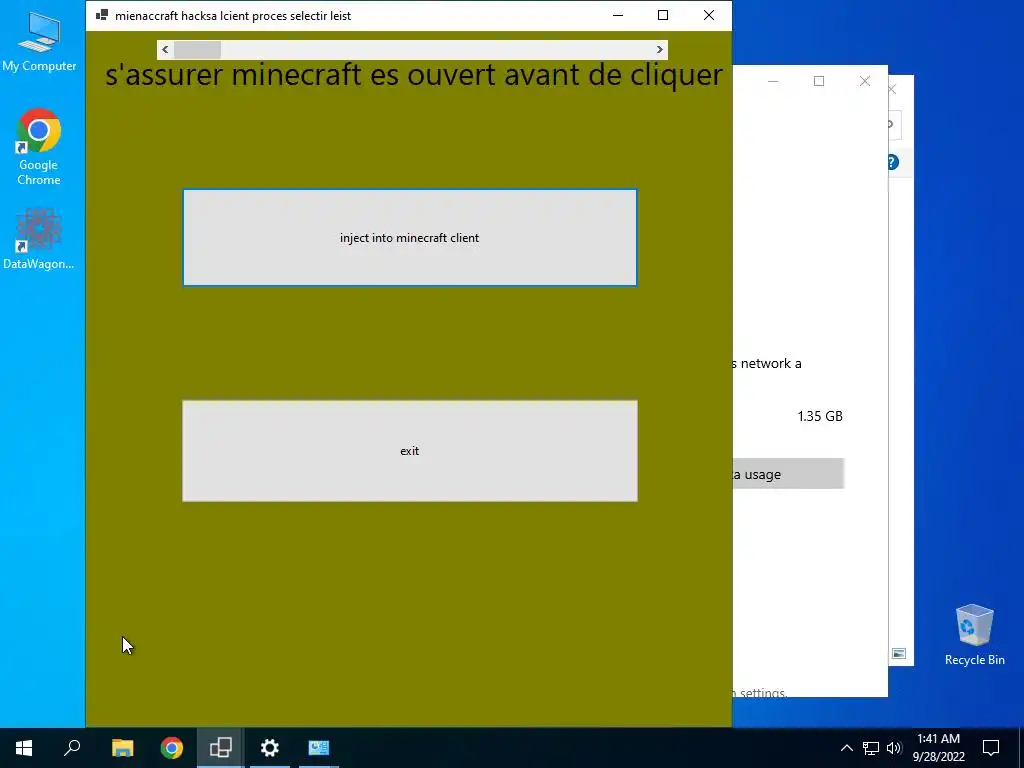Open the taskbar clock and date

938,748
